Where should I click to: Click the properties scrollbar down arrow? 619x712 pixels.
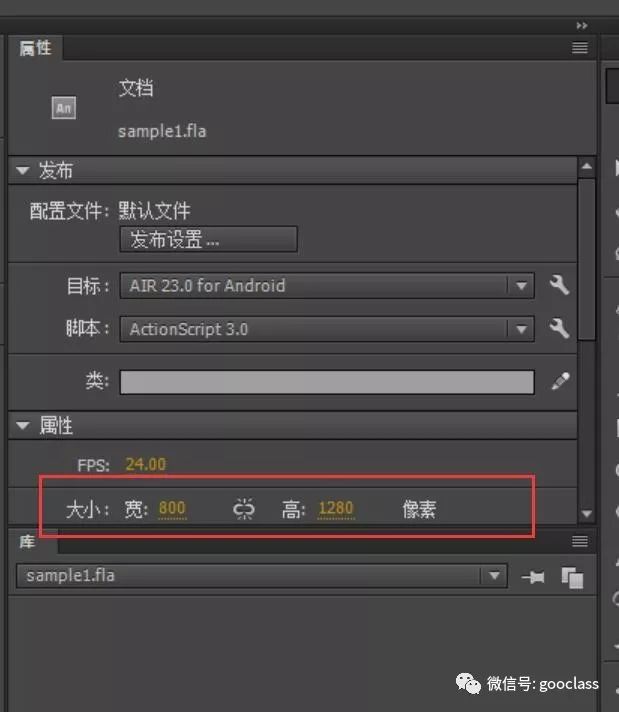[587, 514]
